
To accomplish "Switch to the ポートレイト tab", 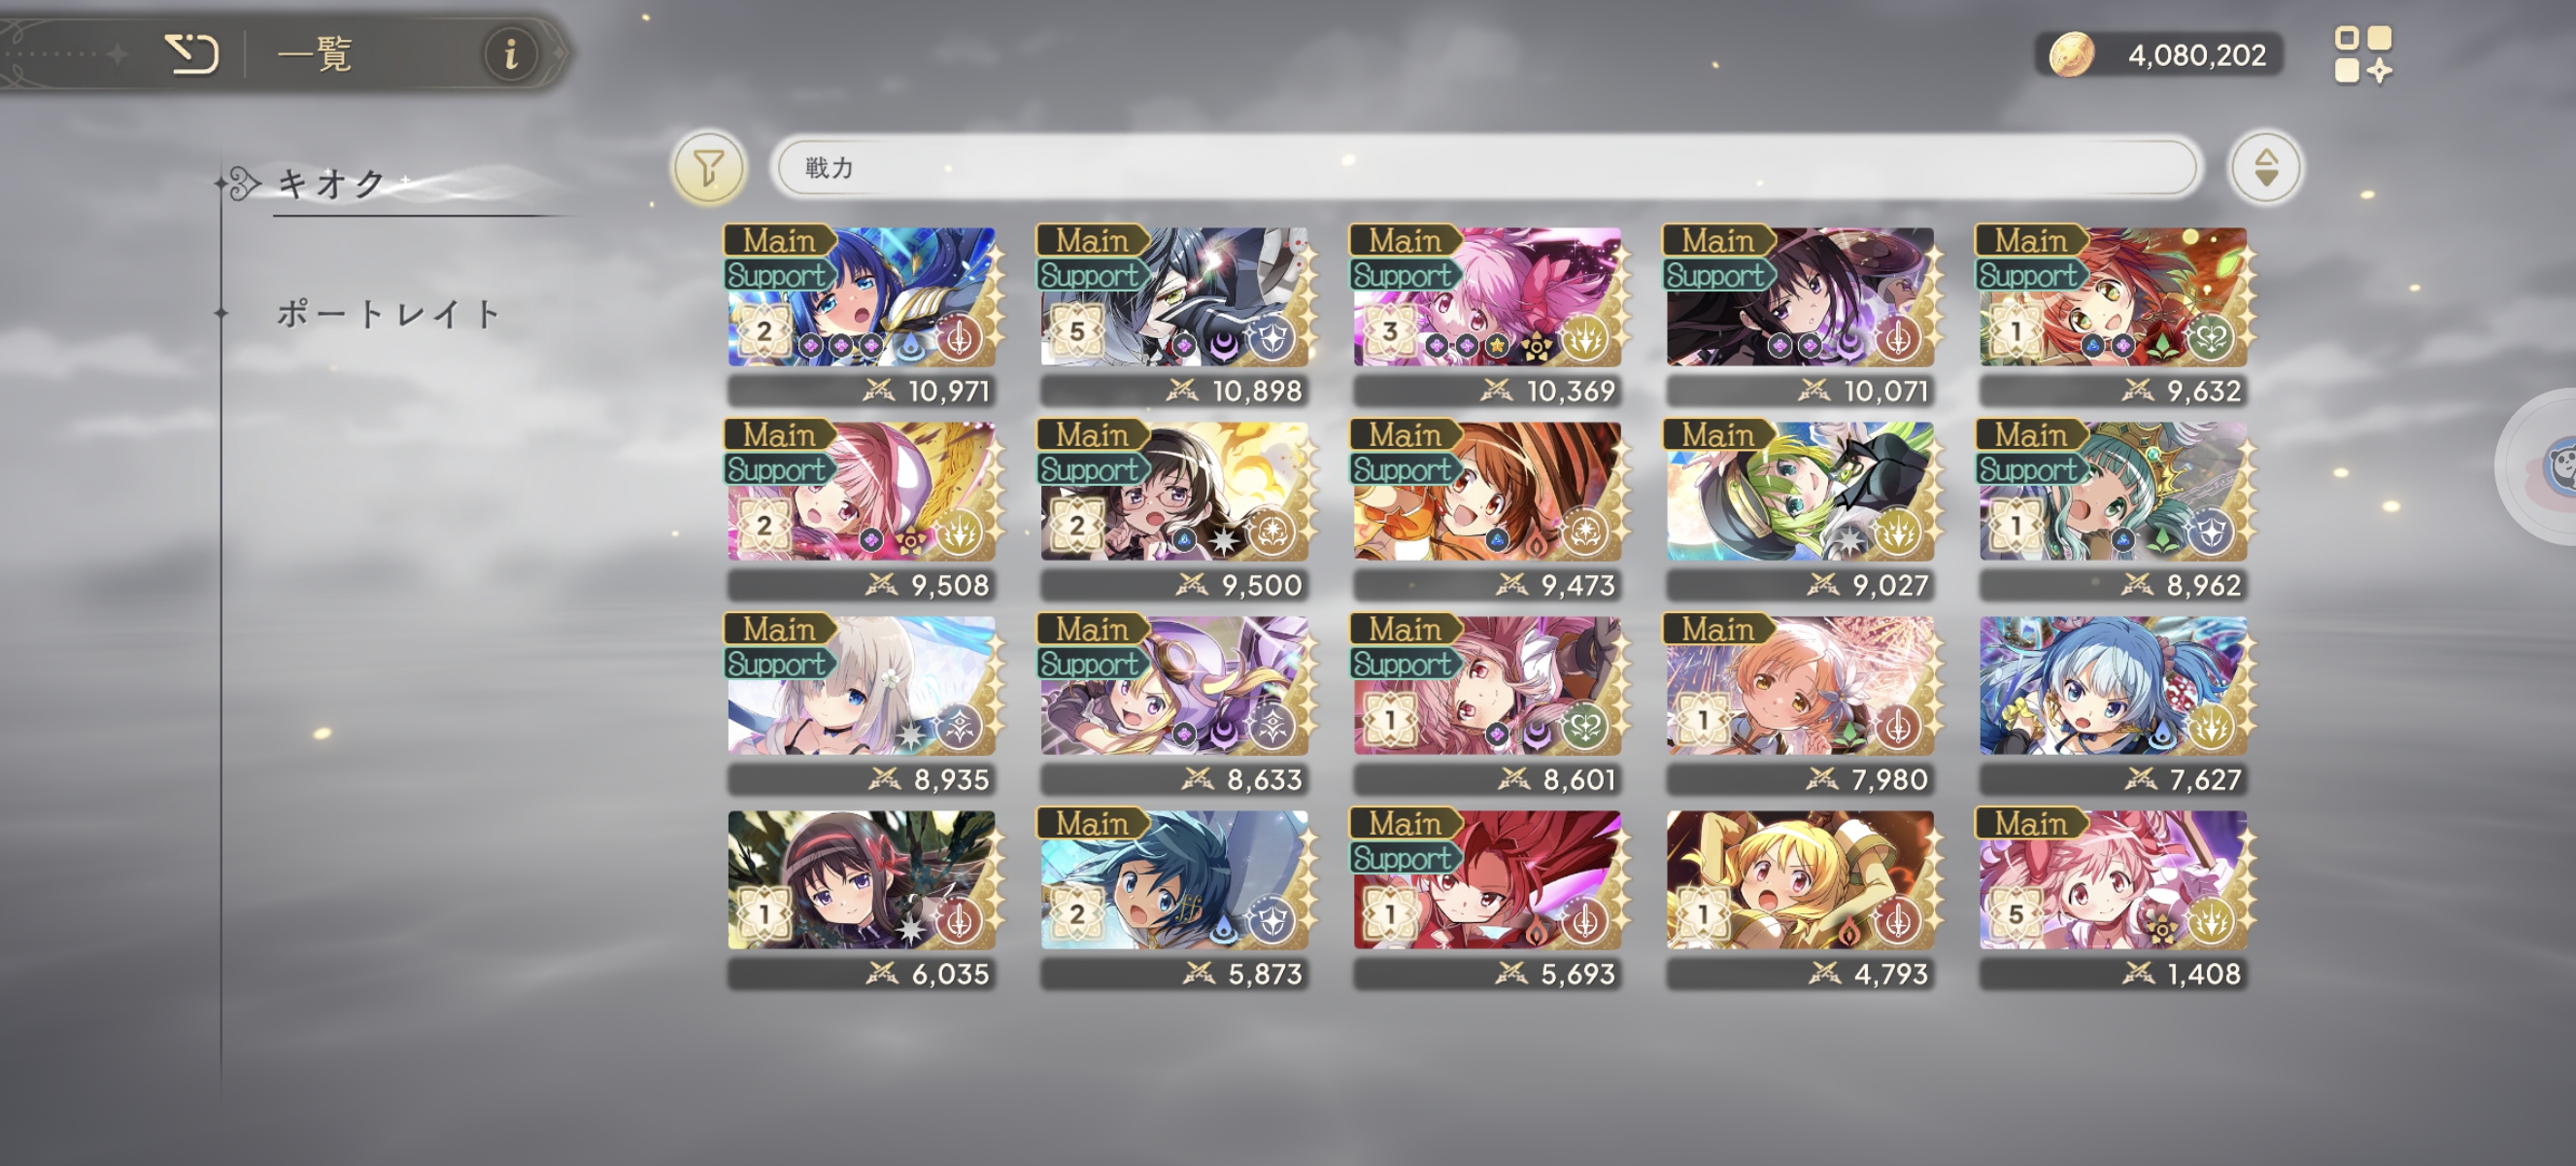I will pyautogui.click(x=388, y=314).
